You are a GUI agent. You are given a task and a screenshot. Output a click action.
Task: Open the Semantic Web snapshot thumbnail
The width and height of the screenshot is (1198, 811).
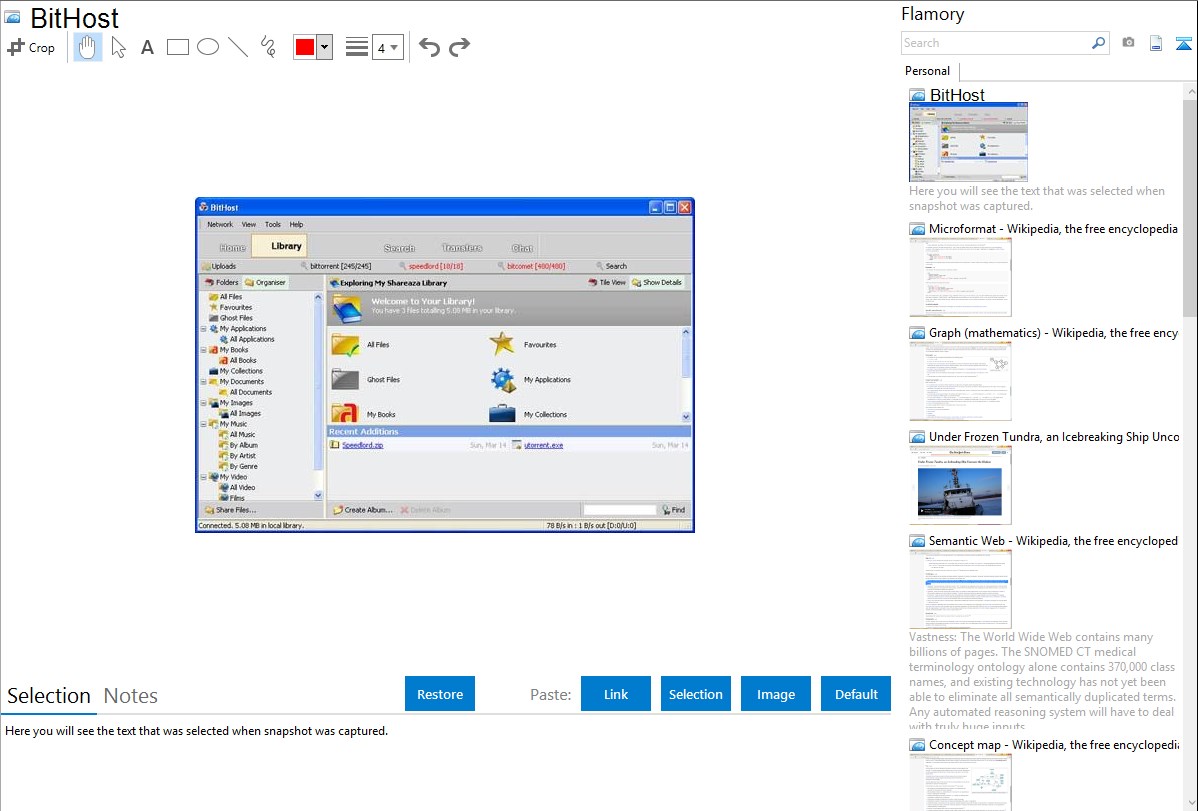click(960, 589)
